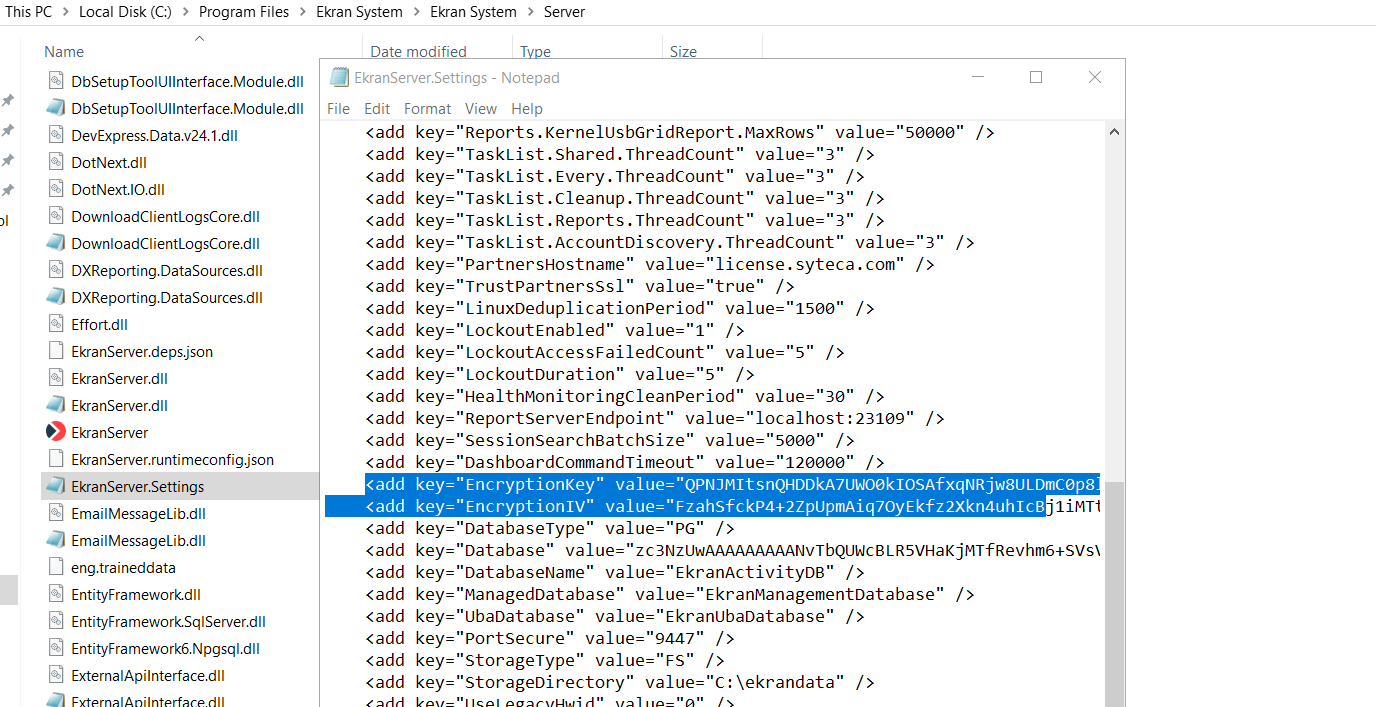The image size is (1376, 707).
Task: Select the first EmailMessageLib.dll file icon
Action: (55, 513)
